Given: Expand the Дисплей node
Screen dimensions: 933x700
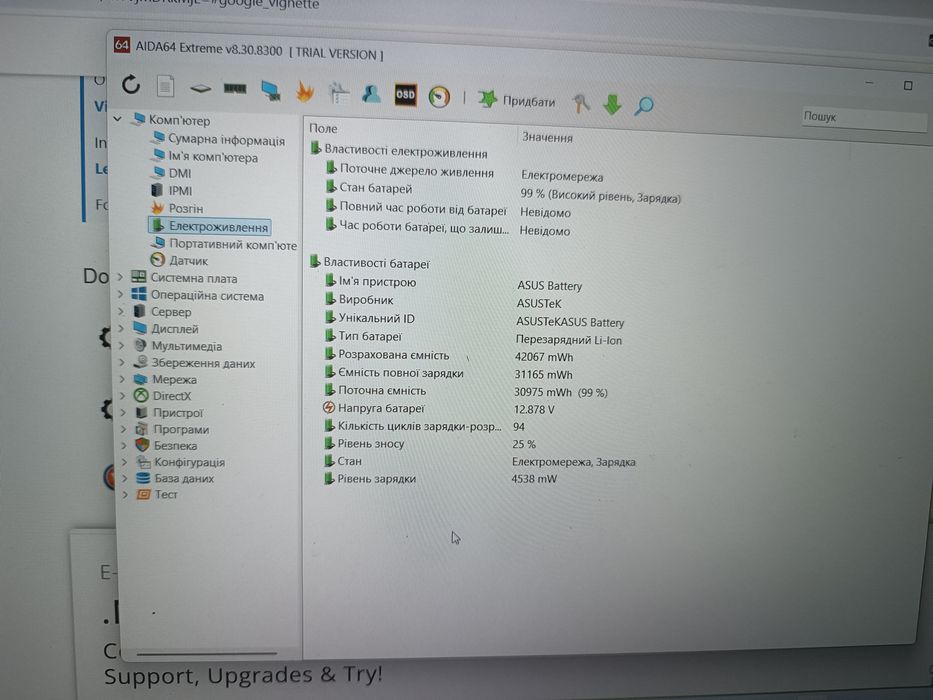Looking at the screenshot, I should click(121, 328).
